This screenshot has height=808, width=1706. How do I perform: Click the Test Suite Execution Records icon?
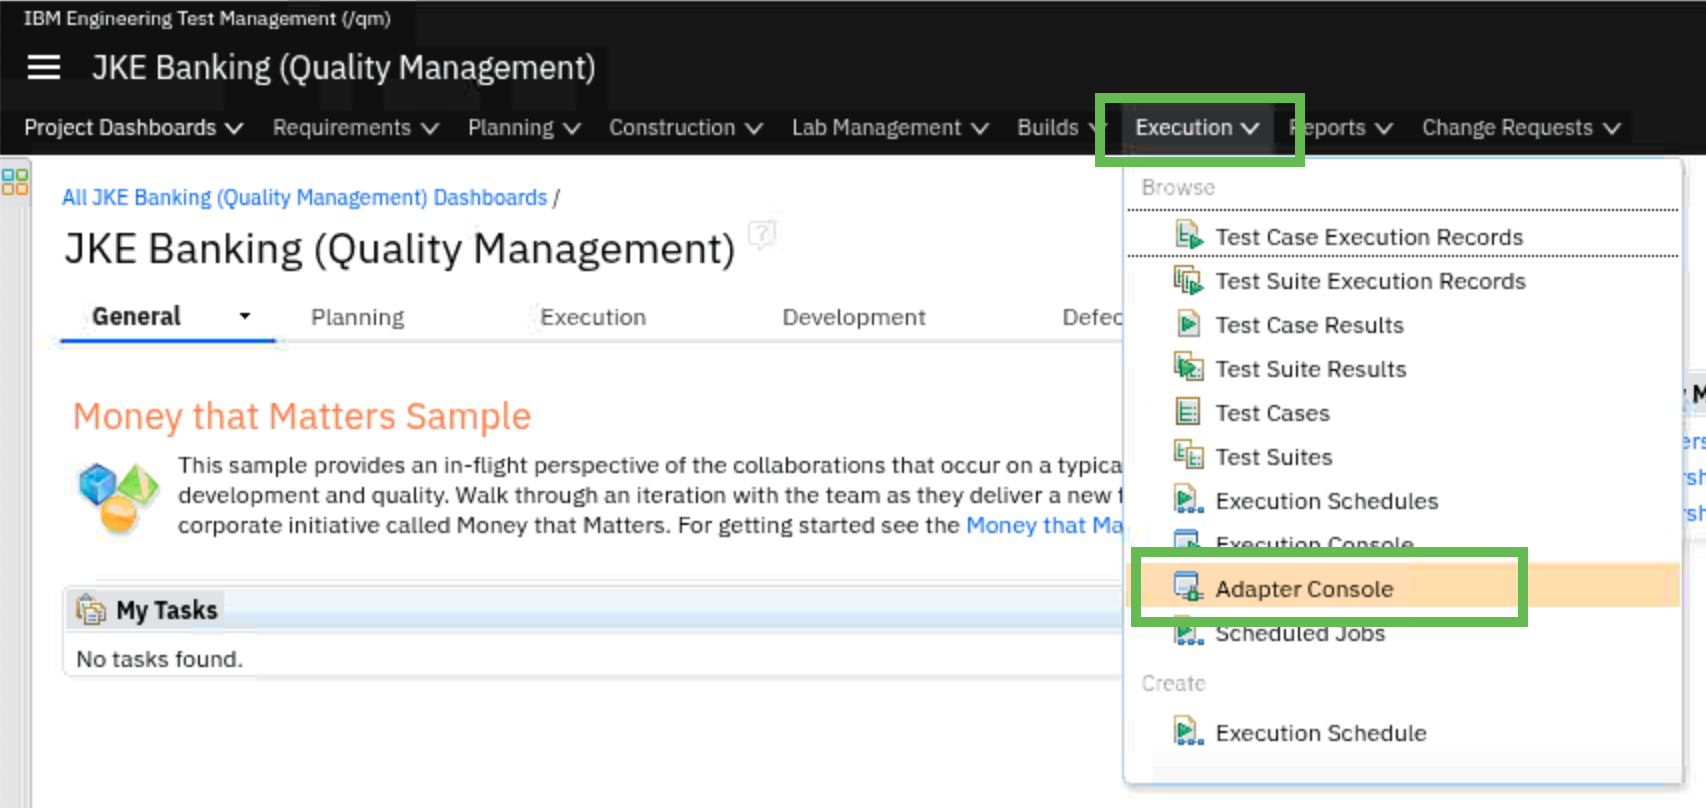(1188, 281)
